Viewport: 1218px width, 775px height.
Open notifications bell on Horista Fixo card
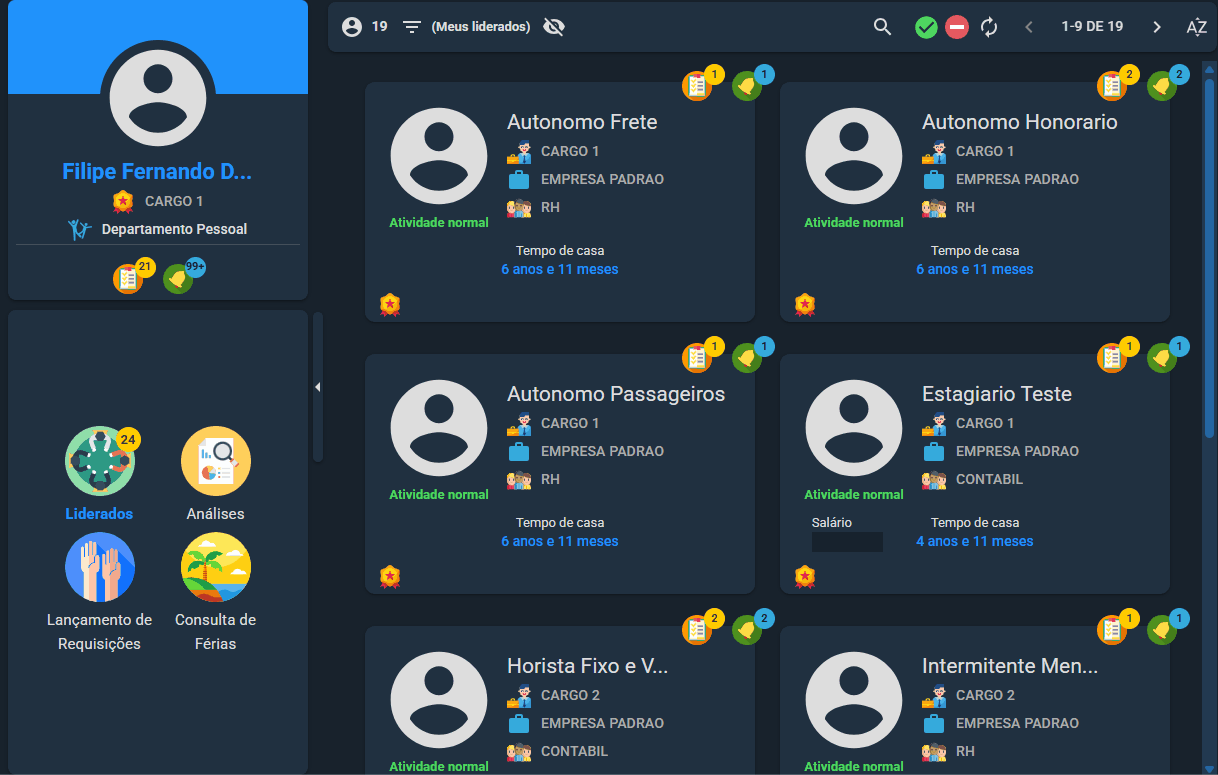pos(746,631)
